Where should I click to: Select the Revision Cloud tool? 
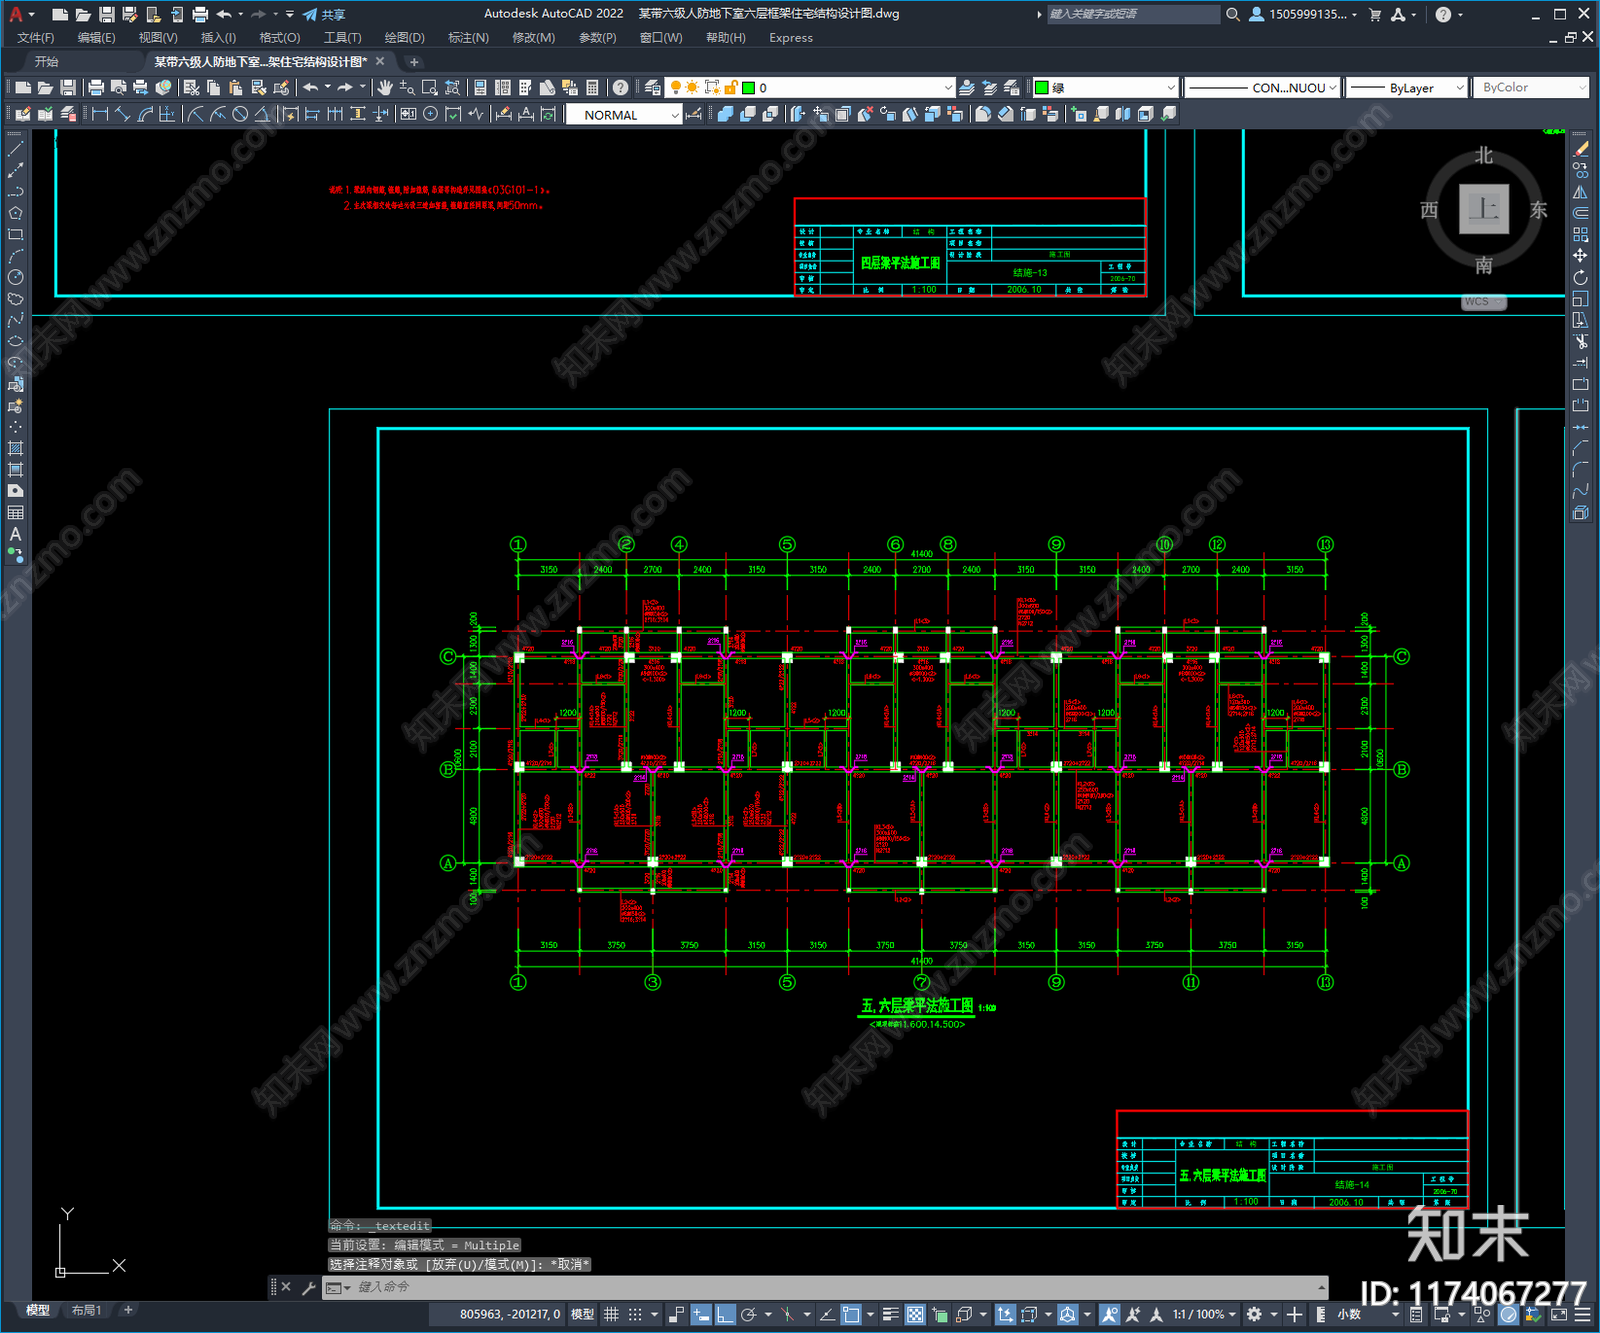pyautogui.click(x=15, y=298)
